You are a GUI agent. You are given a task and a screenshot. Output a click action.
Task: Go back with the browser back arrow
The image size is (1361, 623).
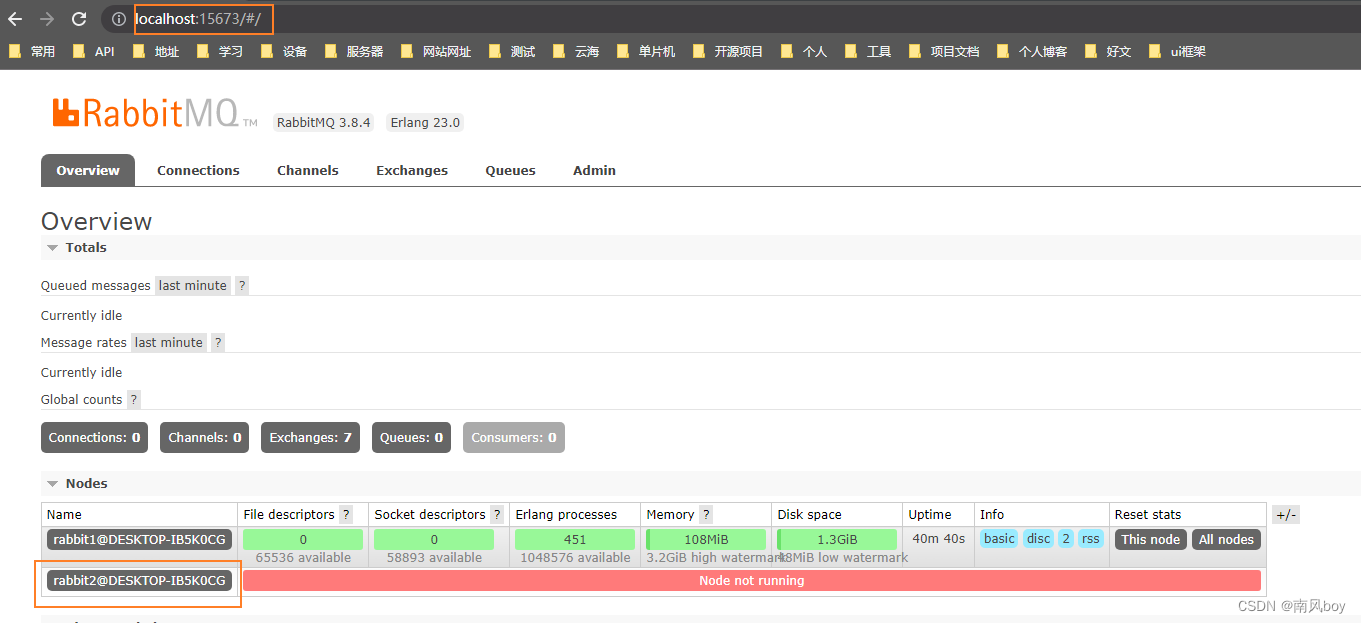click(15, 19)
